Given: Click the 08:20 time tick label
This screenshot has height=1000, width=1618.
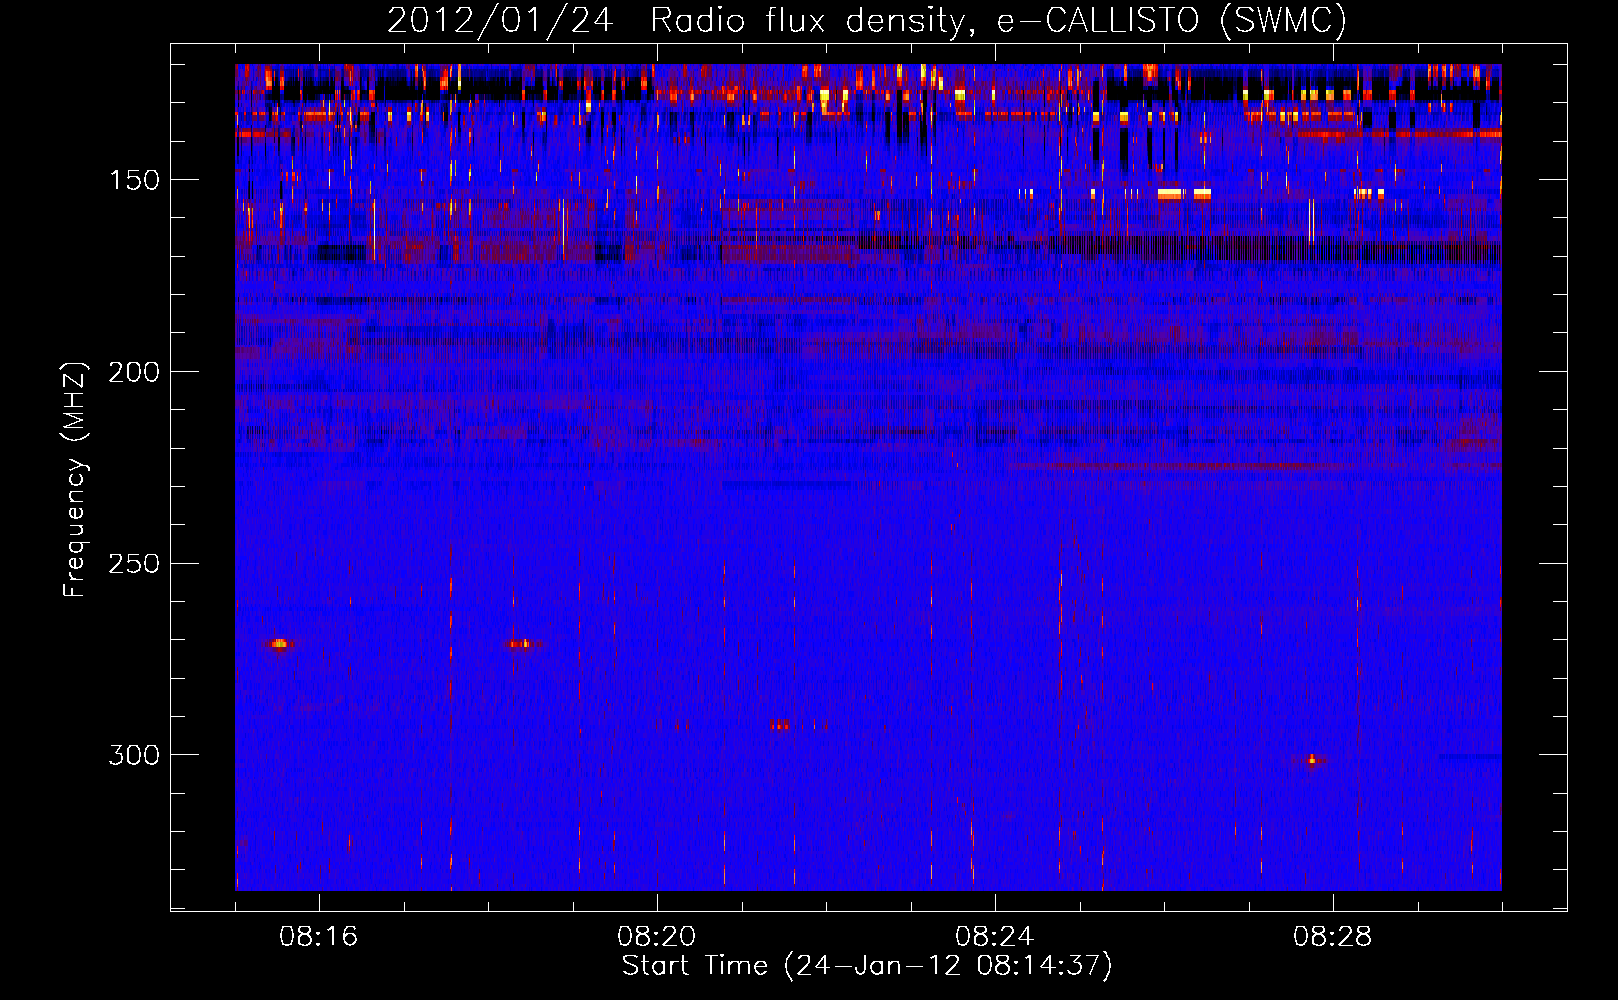Looking at the screenshot, I should point(657,937).
